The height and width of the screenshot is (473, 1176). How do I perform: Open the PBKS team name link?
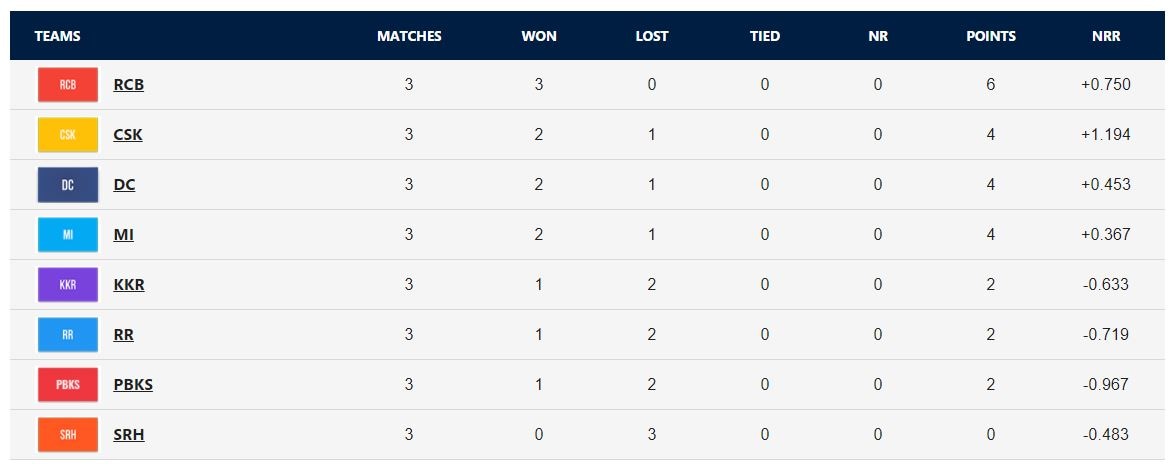click(133, 385)
